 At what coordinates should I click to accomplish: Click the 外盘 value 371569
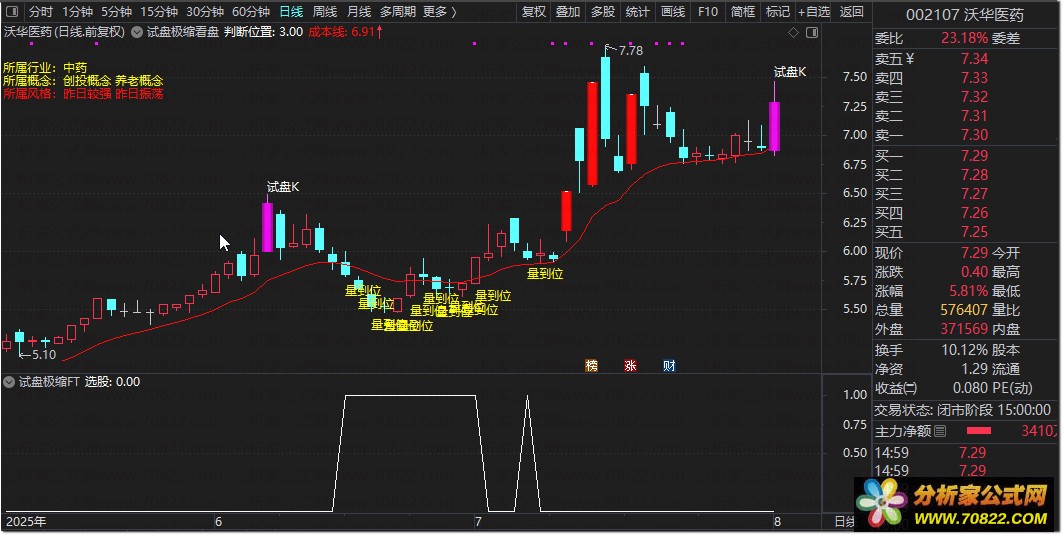[964, 329]
